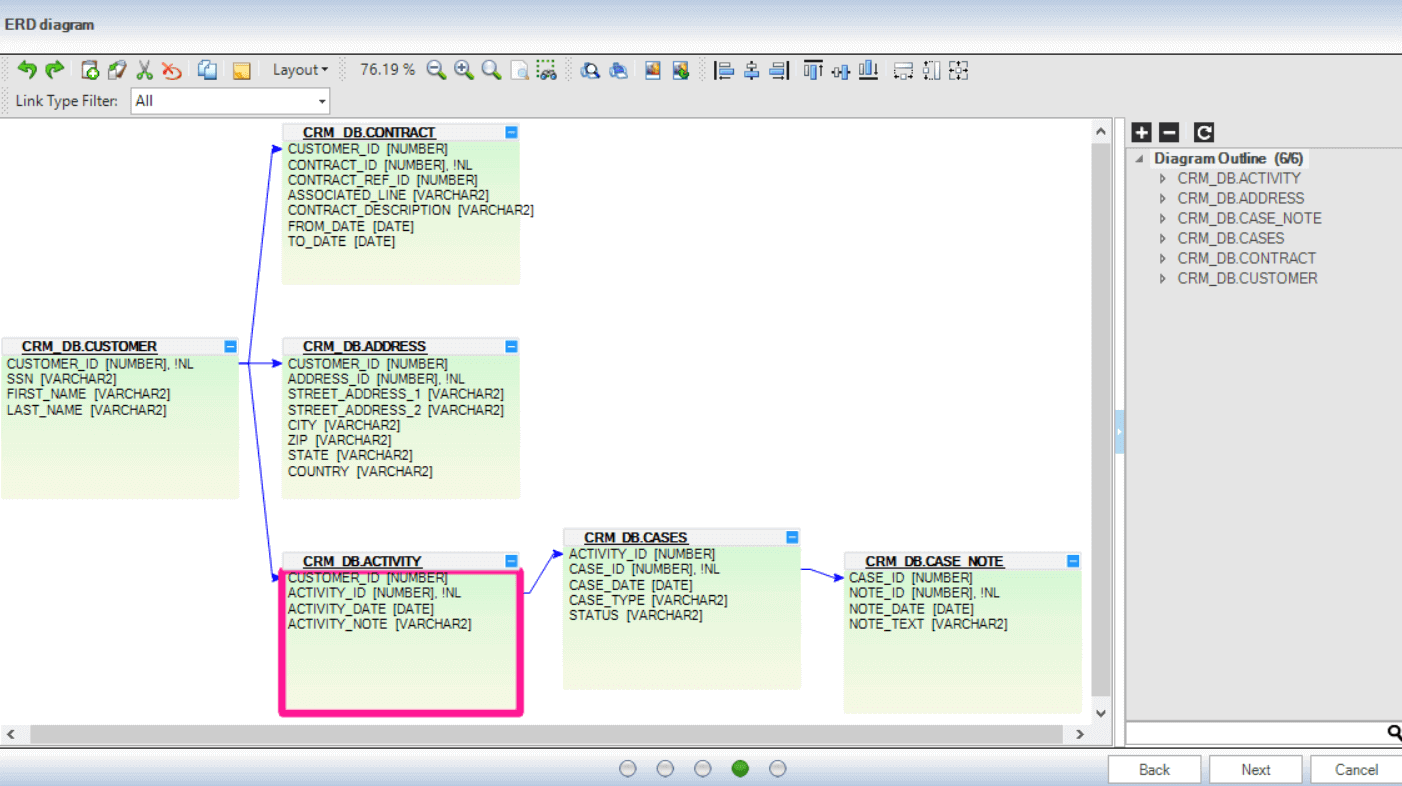
Task: Click the zoom out magnifier icon
Action: [x=436, y=70]
